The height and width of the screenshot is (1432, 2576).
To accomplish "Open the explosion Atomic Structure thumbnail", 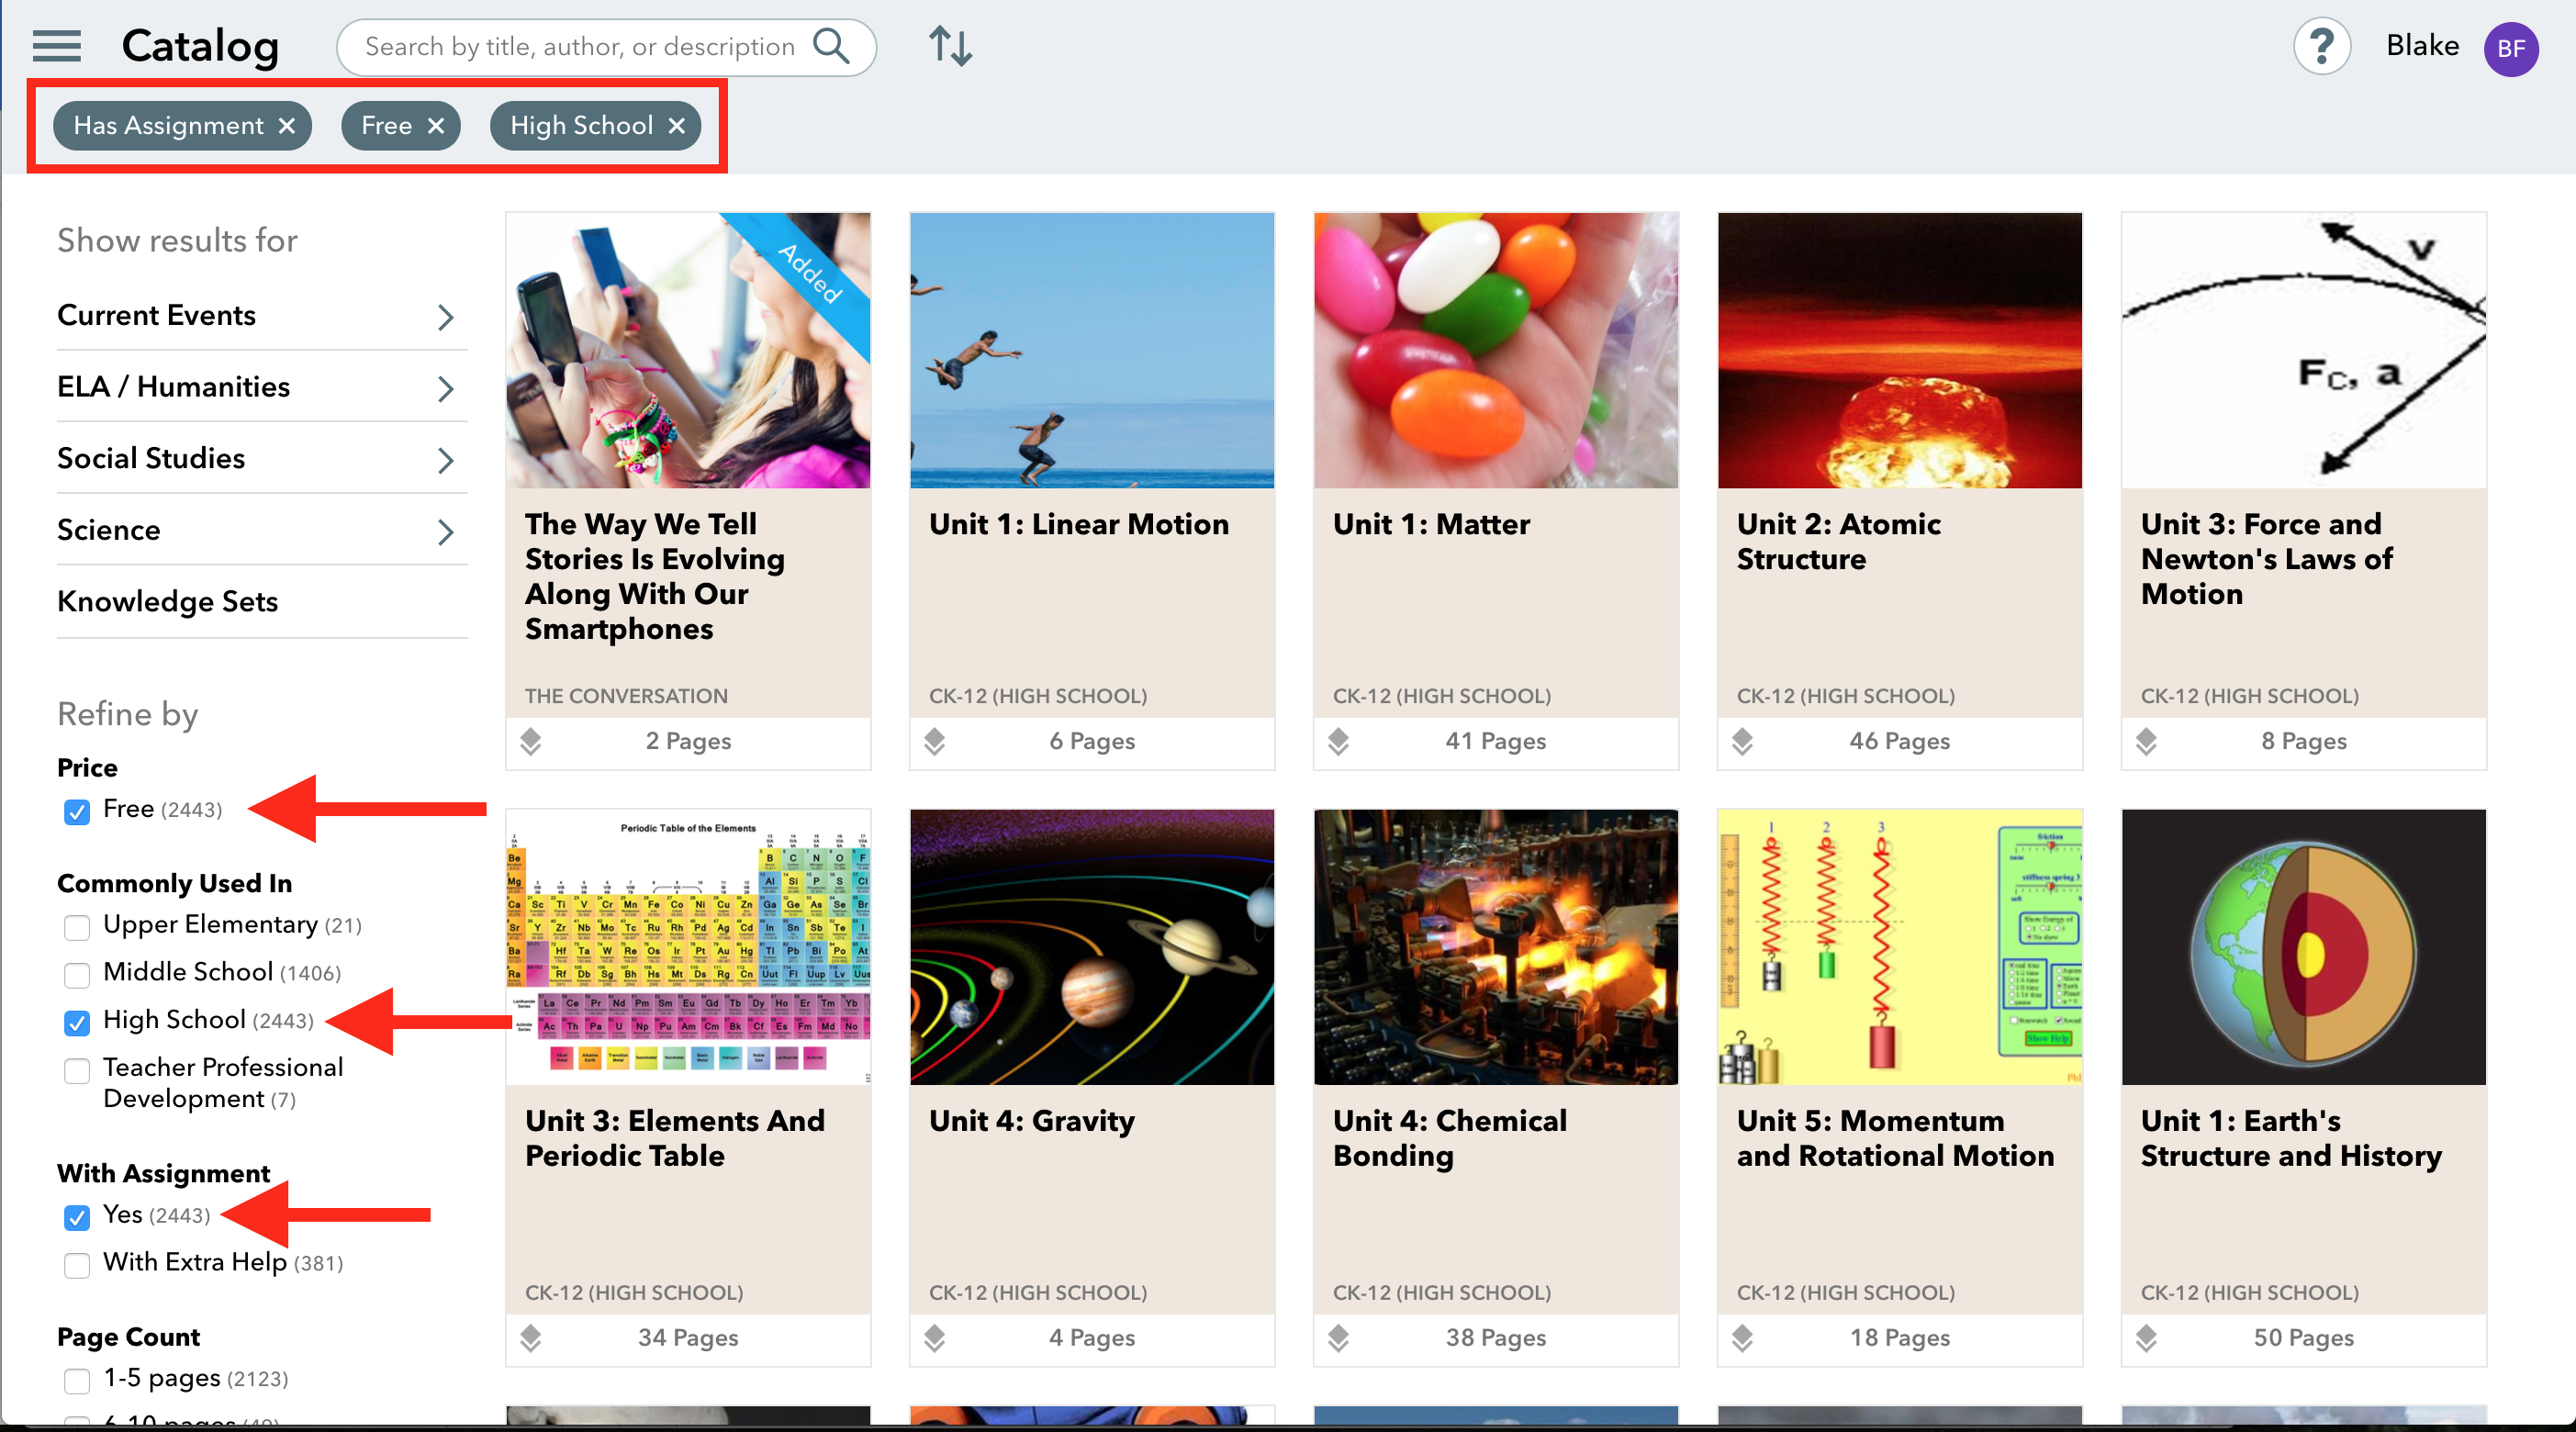I will pos(1900,350).
